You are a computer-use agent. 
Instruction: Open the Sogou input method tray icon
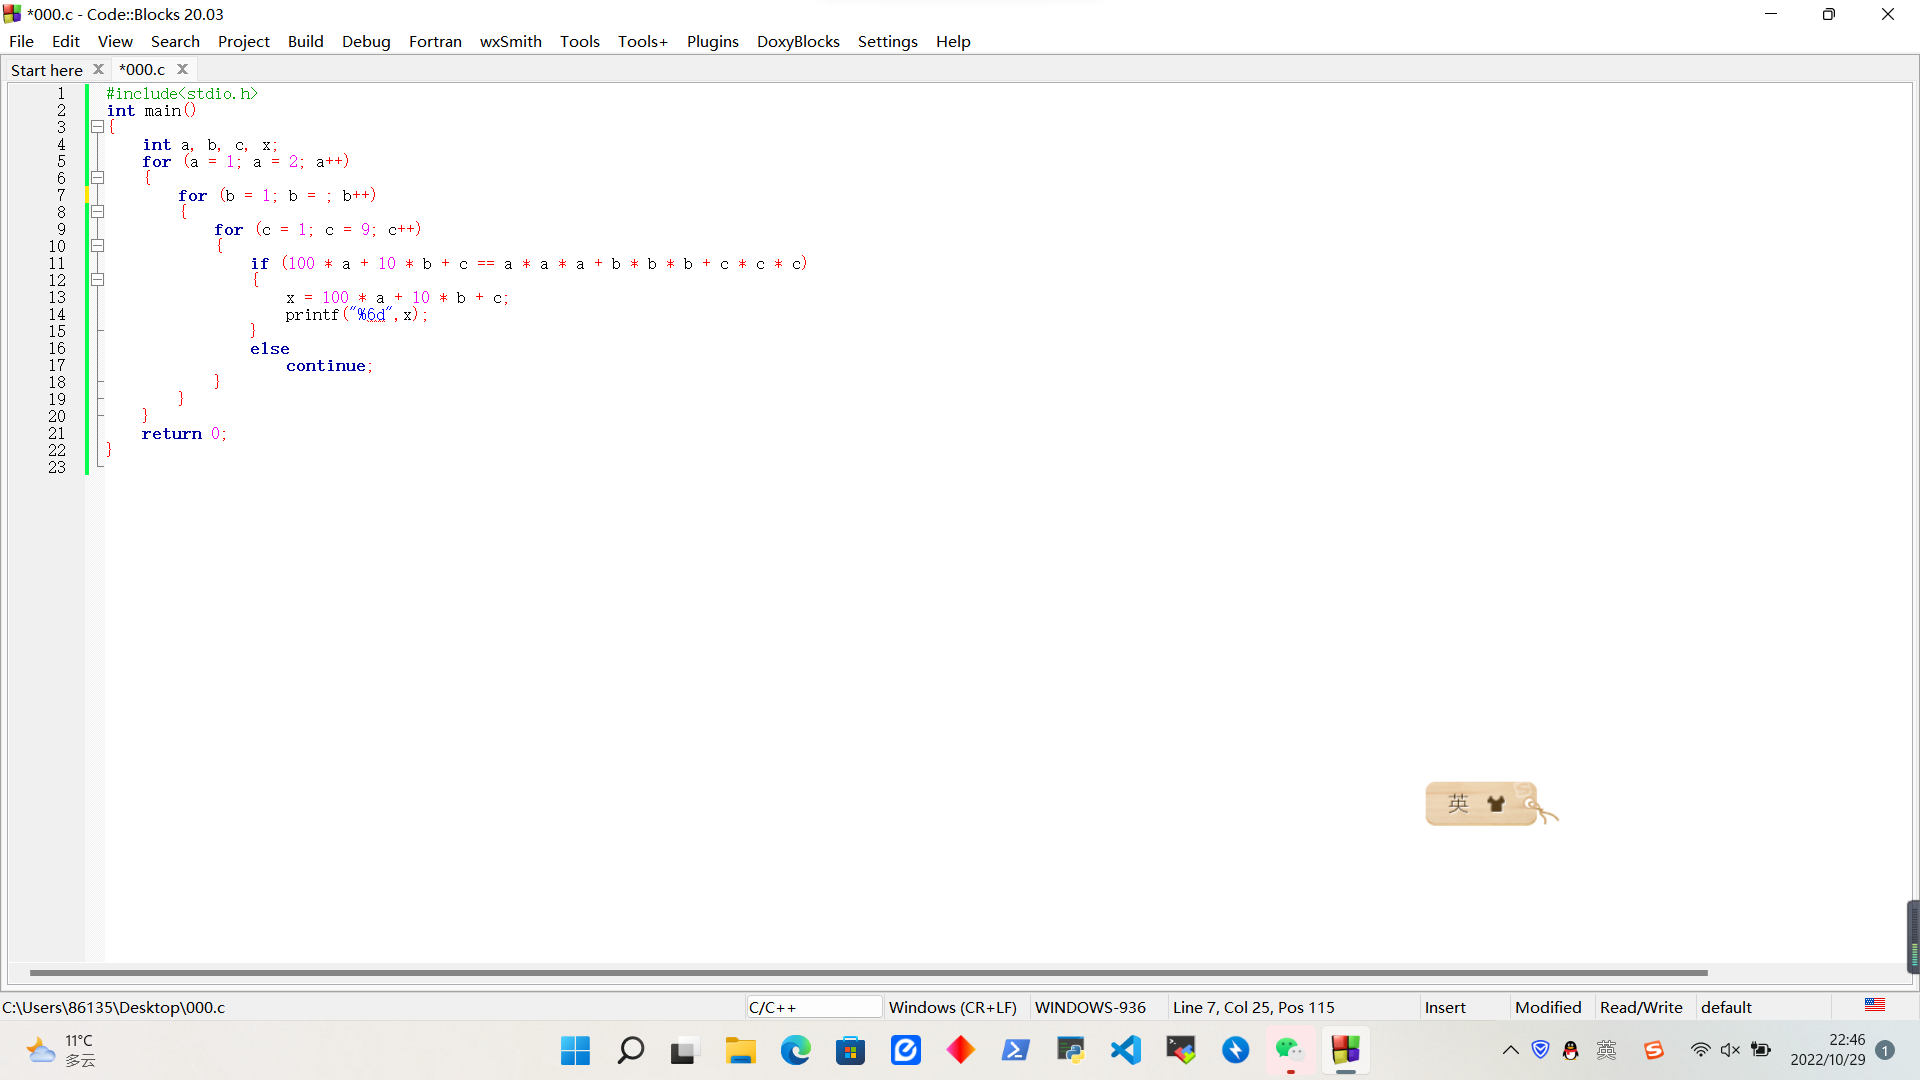[1653, 1050]
